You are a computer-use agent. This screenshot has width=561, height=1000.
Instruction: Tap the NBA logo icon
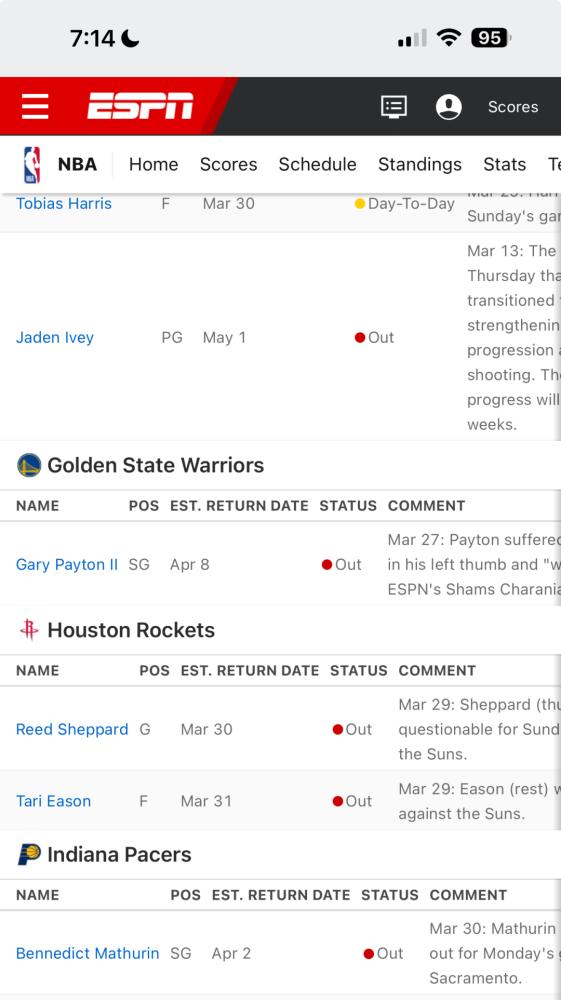[x=32, y=165]
